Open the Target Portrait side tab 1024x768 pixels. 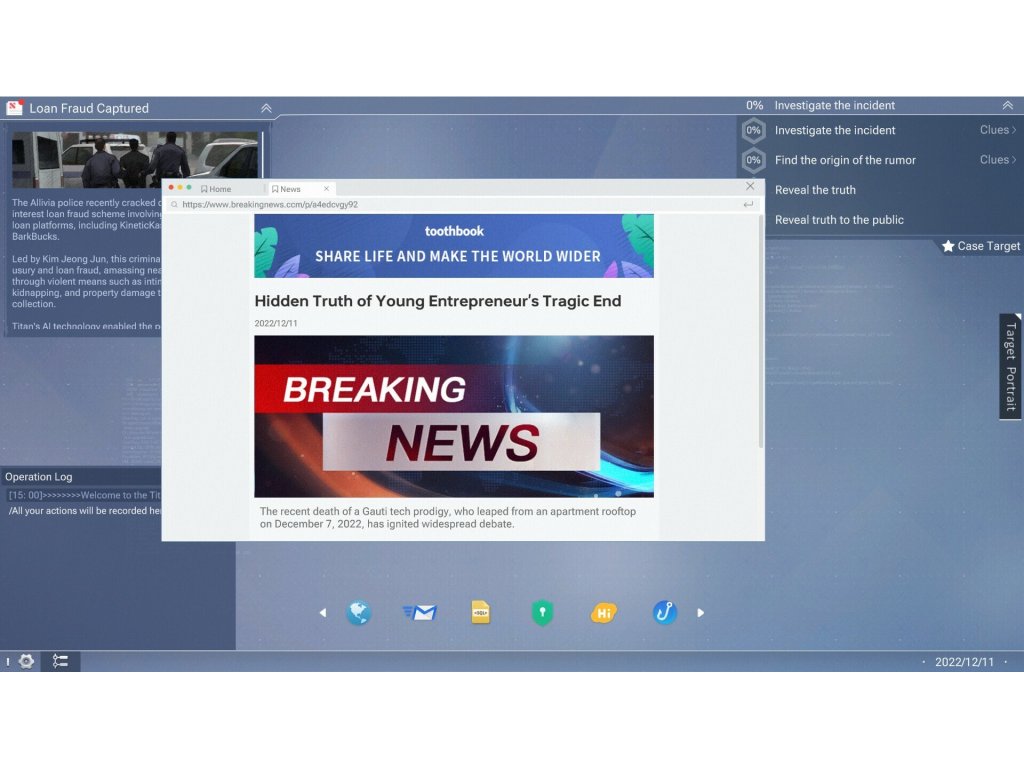click(x=1010, y=366)
